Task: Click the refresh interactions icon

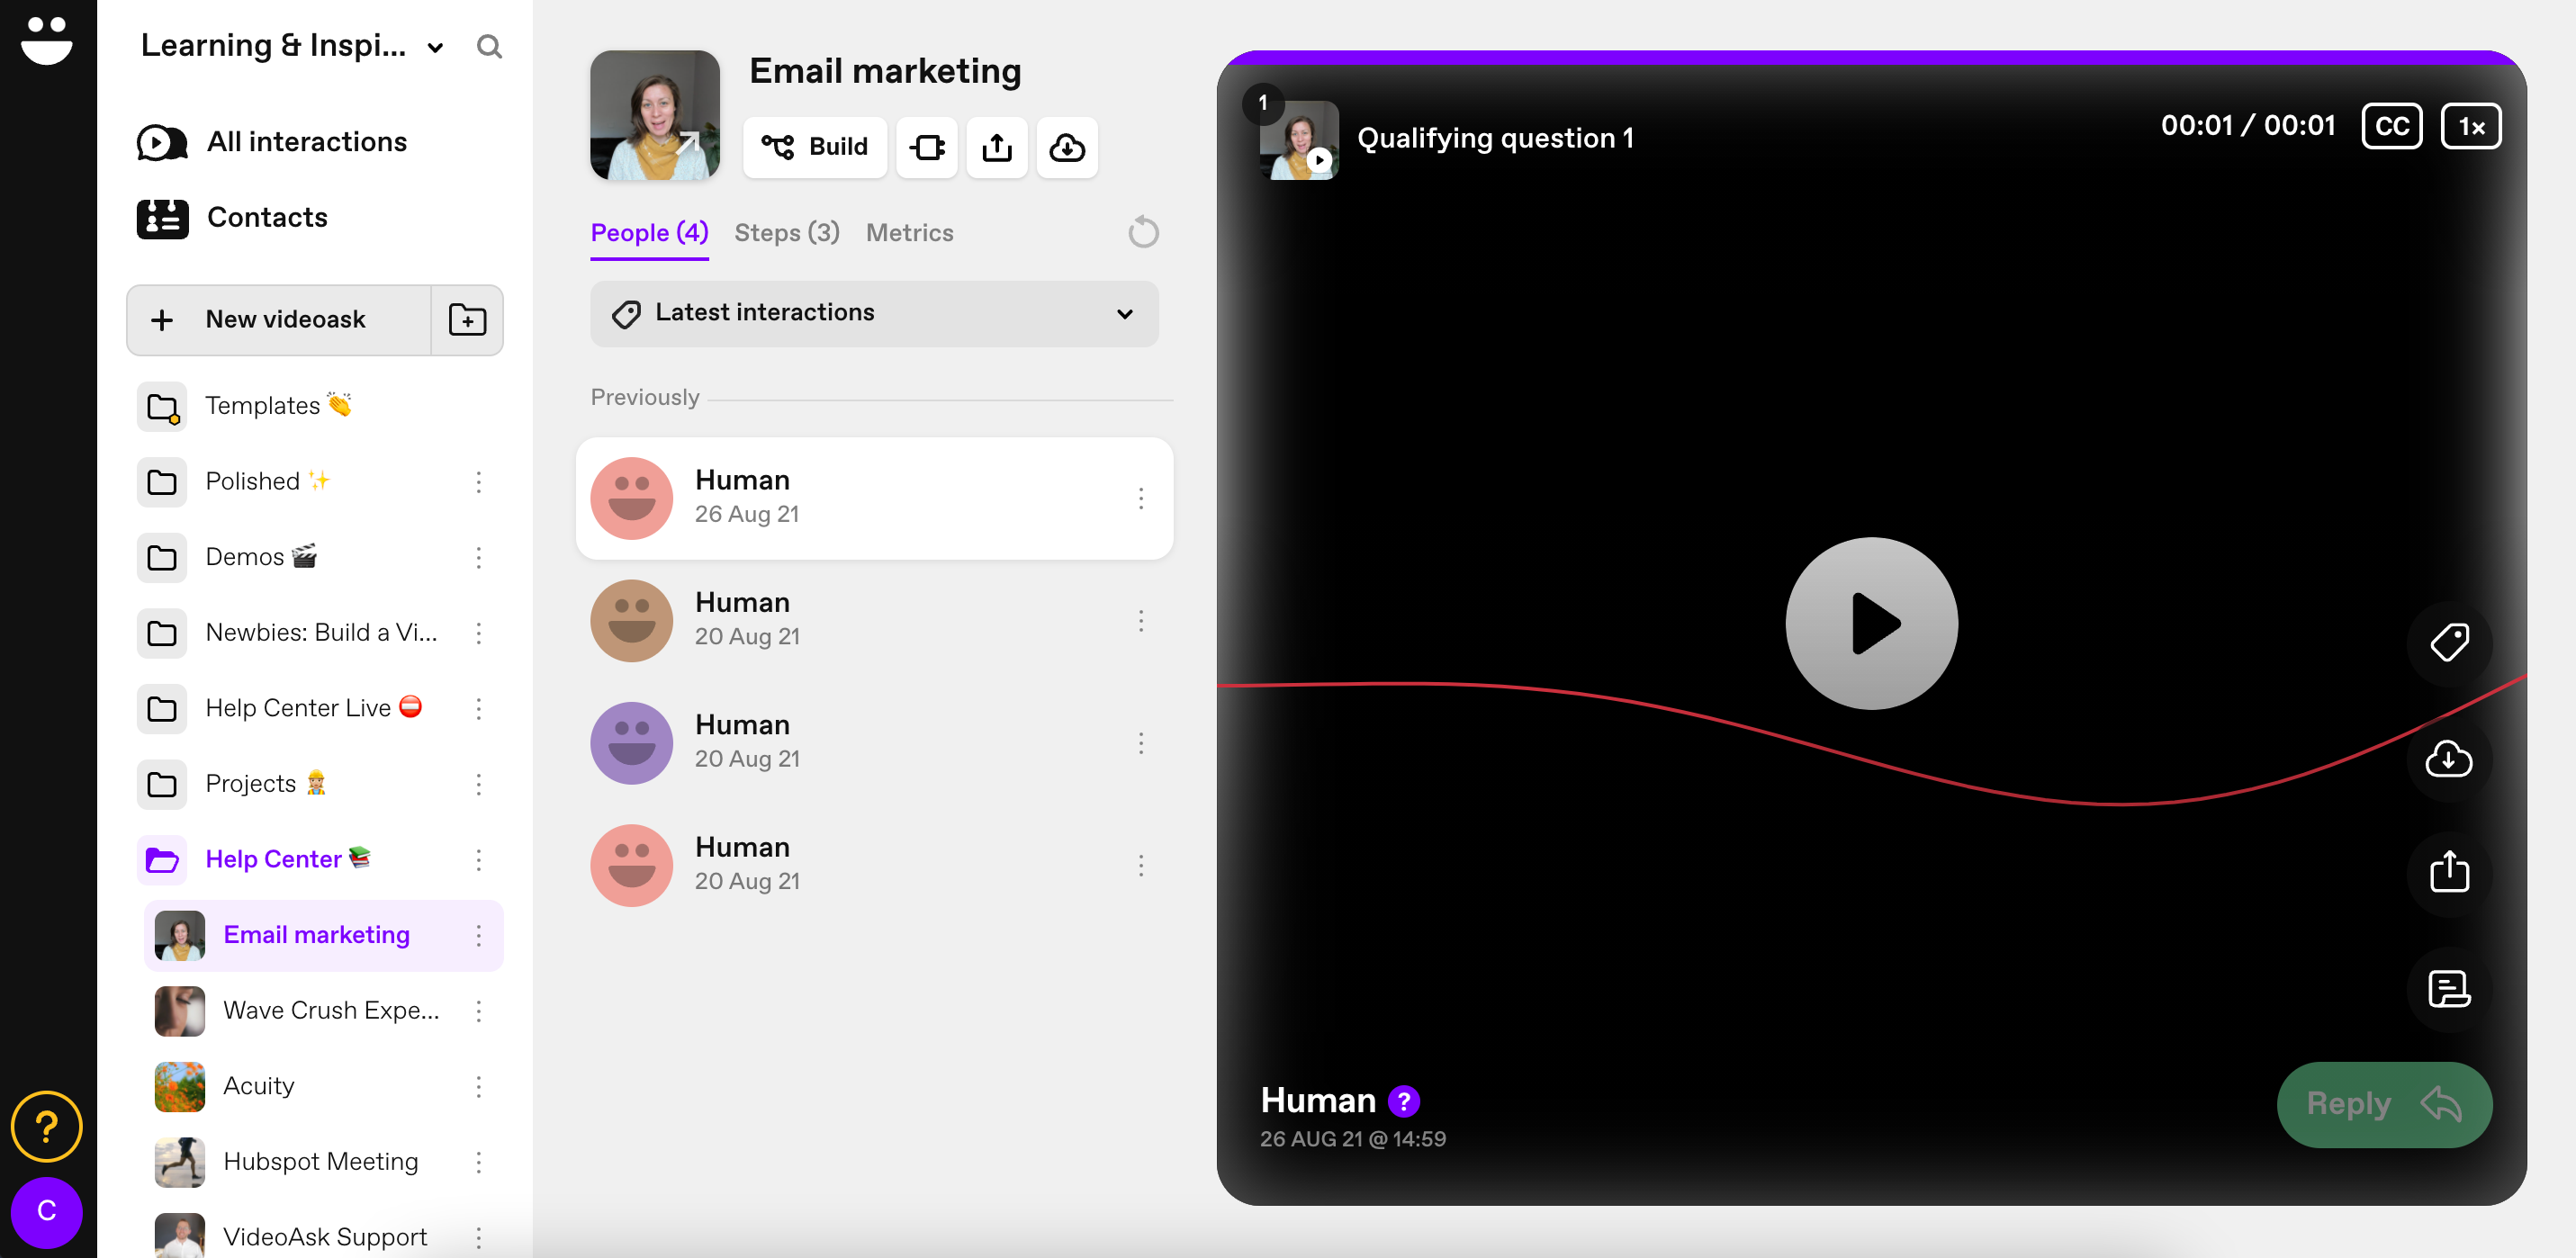Action: 1142,233
